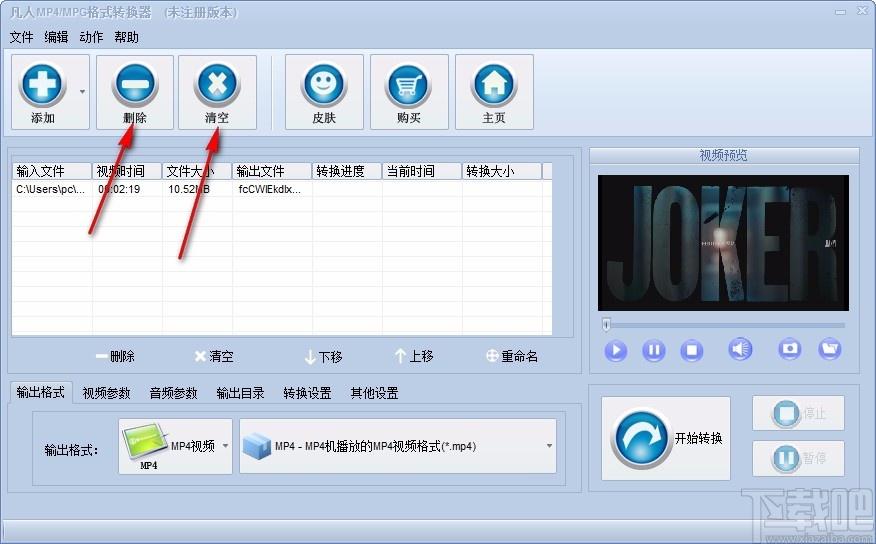Go to 主页 via the house icon
The height and width of the screenshot is (544, 876).
494,84
